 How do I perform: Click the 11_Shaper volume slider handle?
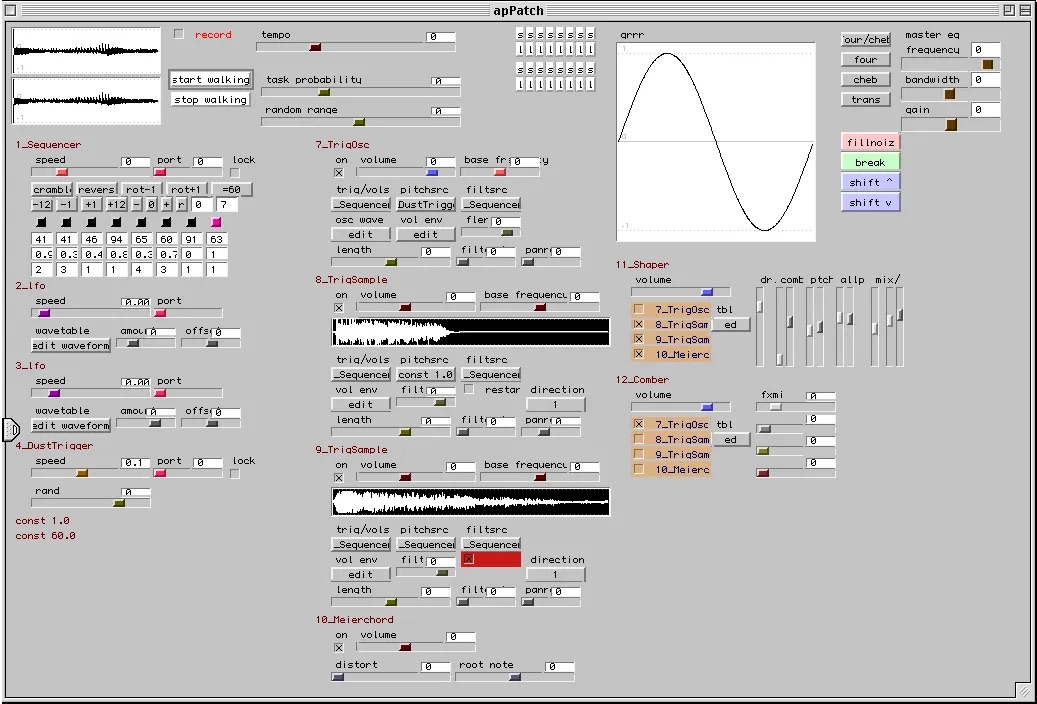click(x=707, y=292)
